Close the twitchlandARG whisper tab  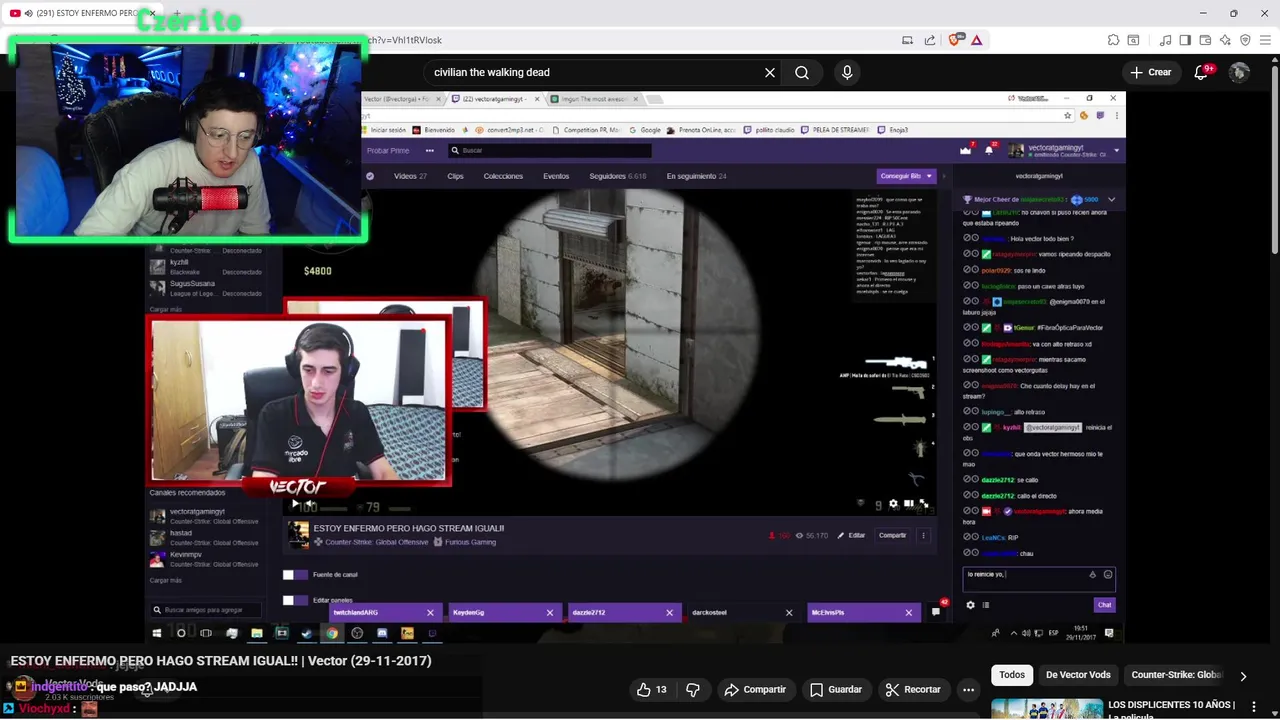point(430,612)
